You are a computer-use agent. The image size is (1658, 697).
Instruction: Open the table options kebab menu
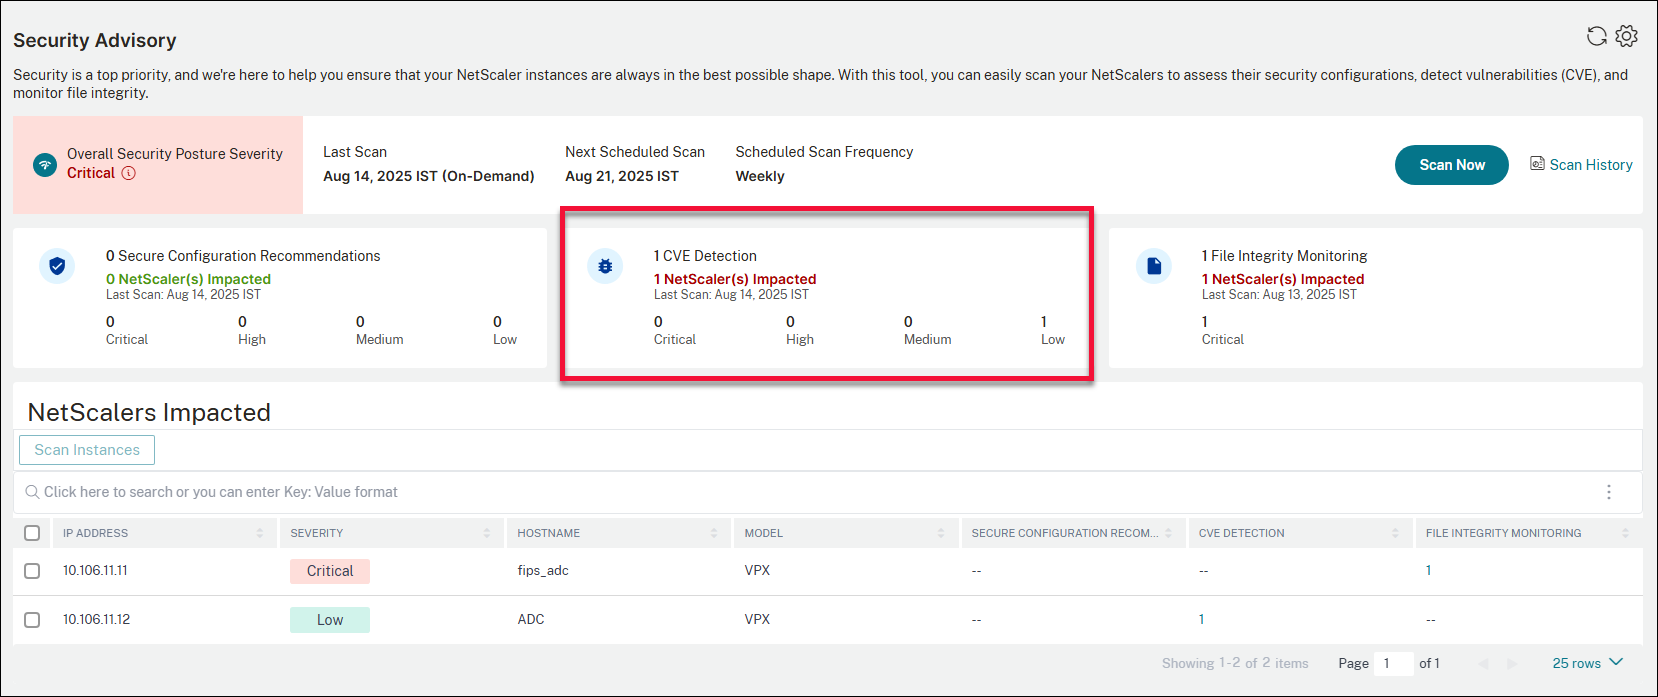click(1609, 492)
